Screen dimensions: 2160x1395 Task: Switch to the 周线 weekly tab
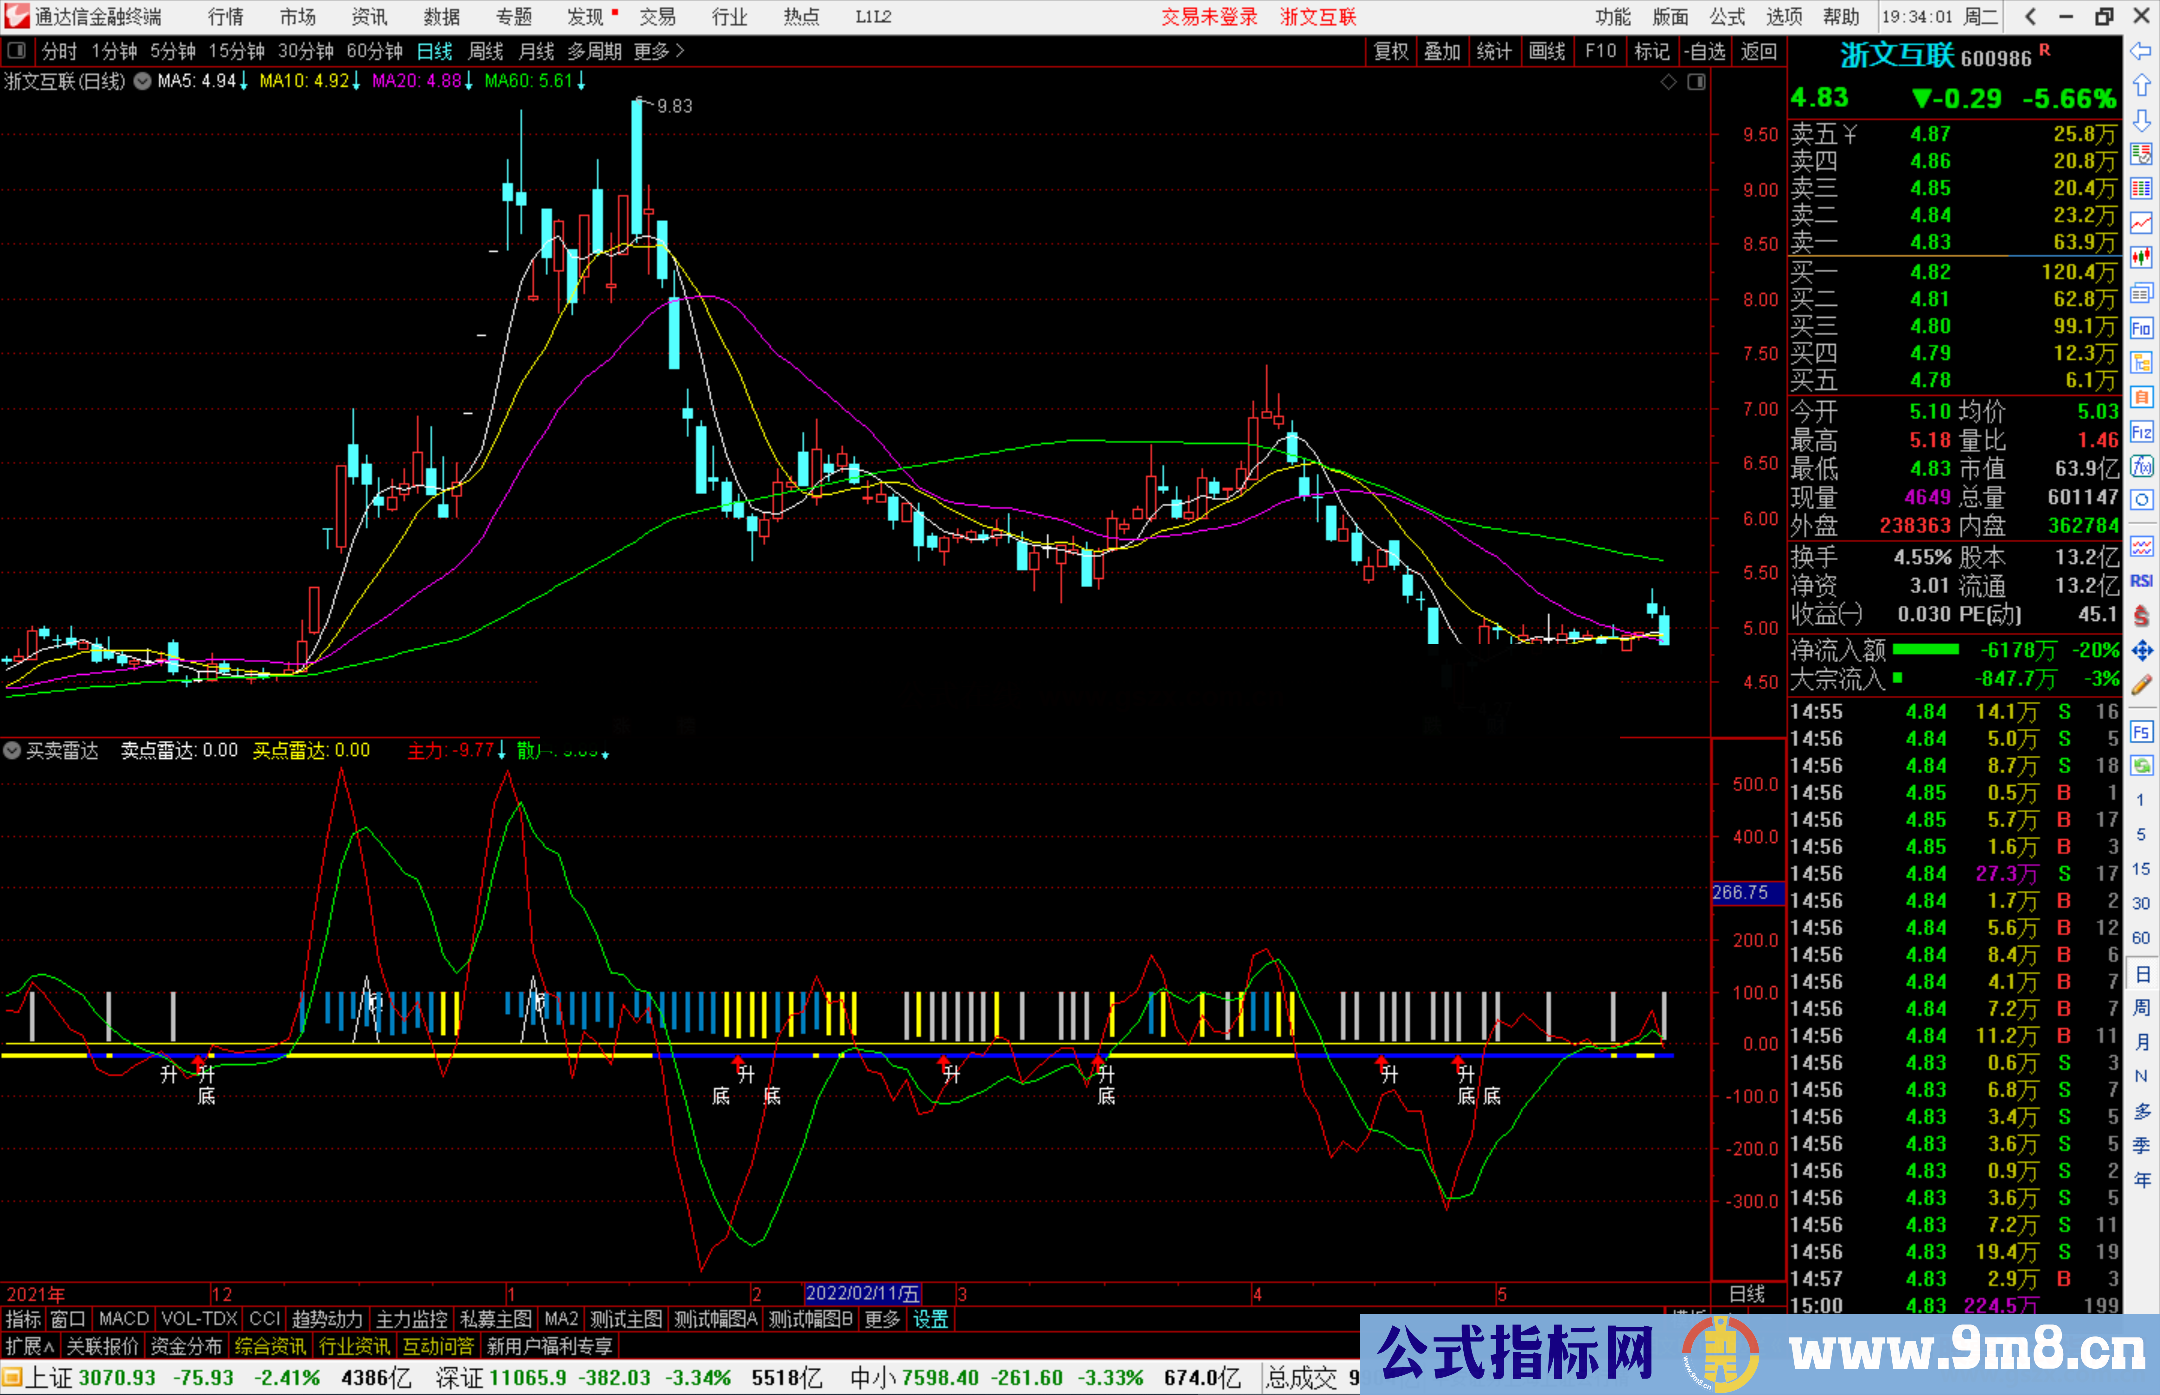[x=485, y=51]
